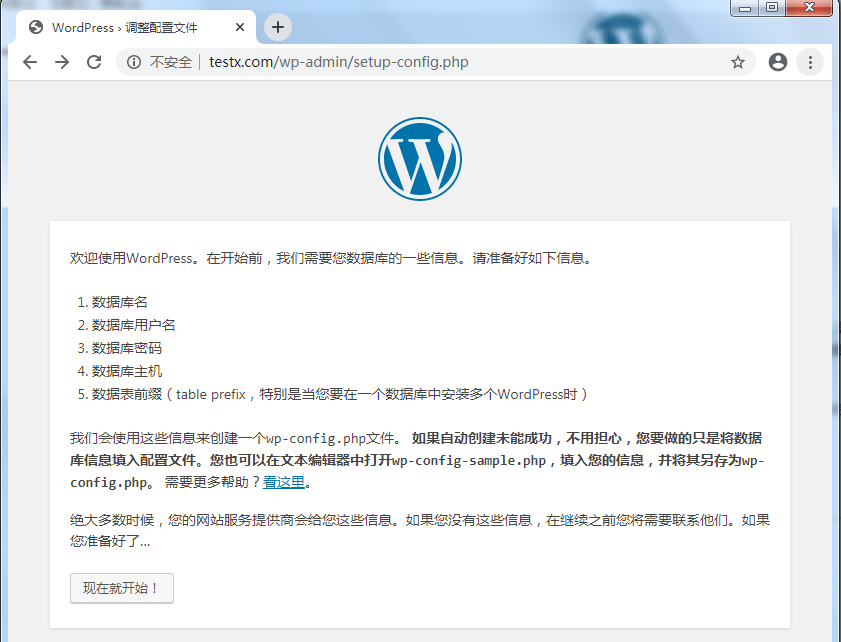Click the list item 数据库名
The image size is (841, 642).
[119, 302]
